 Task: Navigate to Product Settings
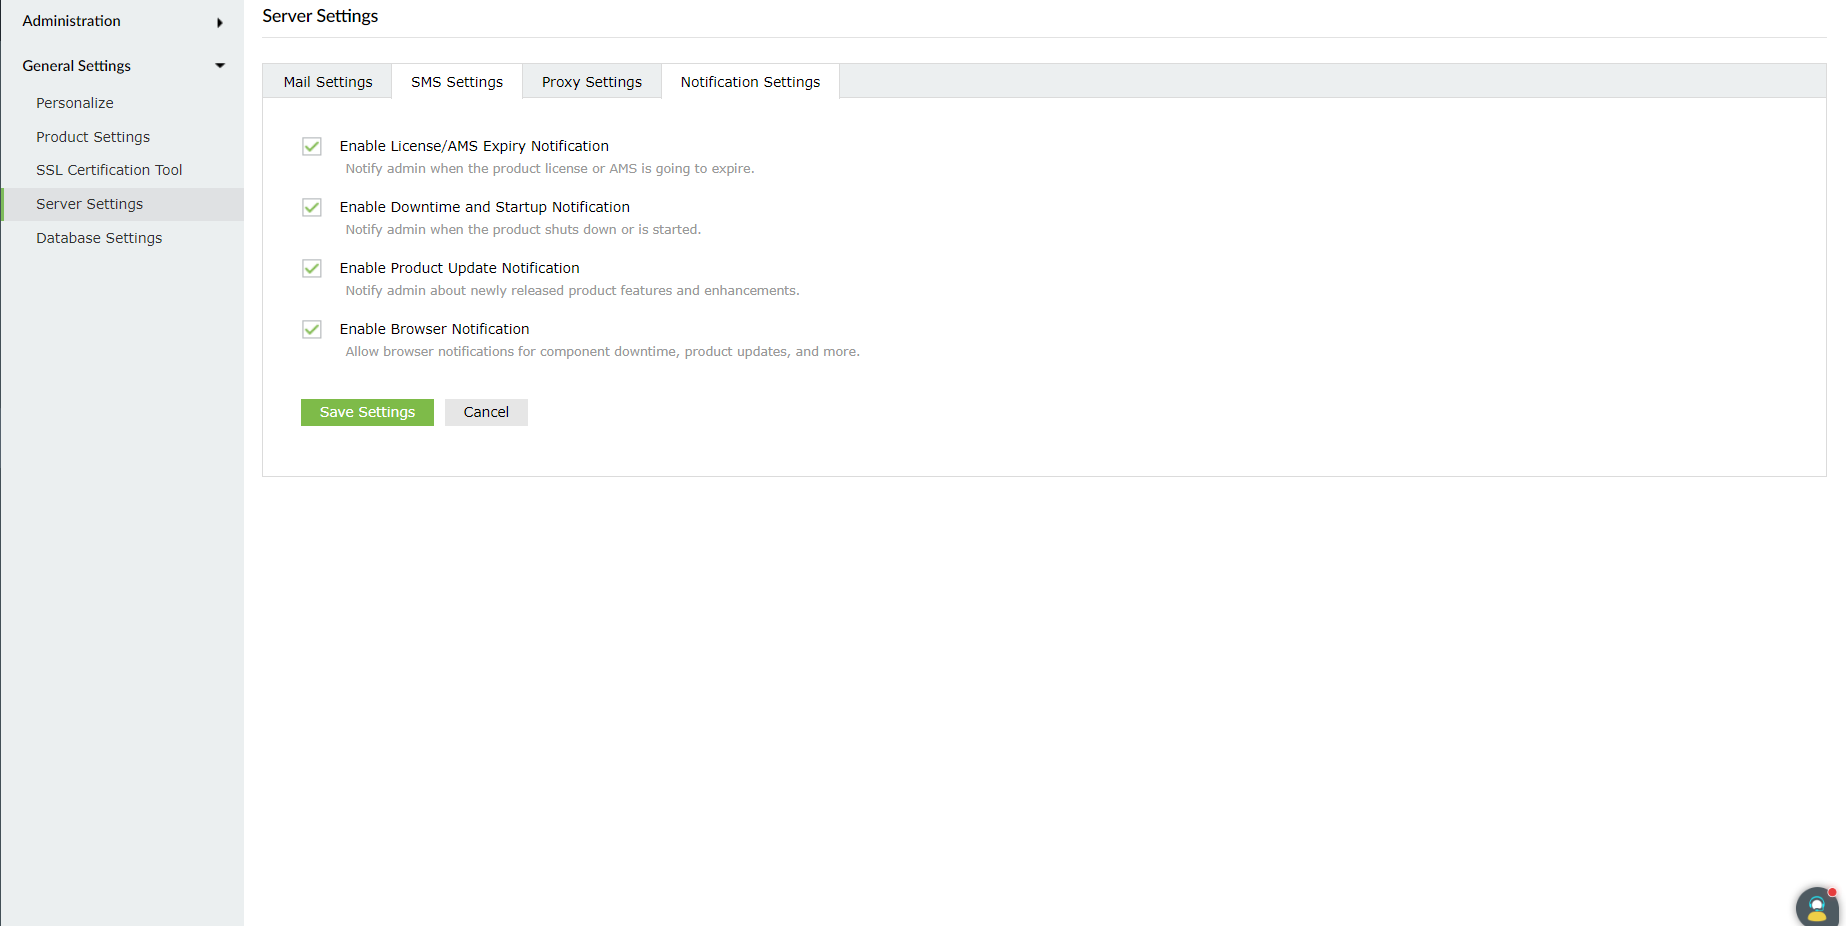tap(93, 136)
